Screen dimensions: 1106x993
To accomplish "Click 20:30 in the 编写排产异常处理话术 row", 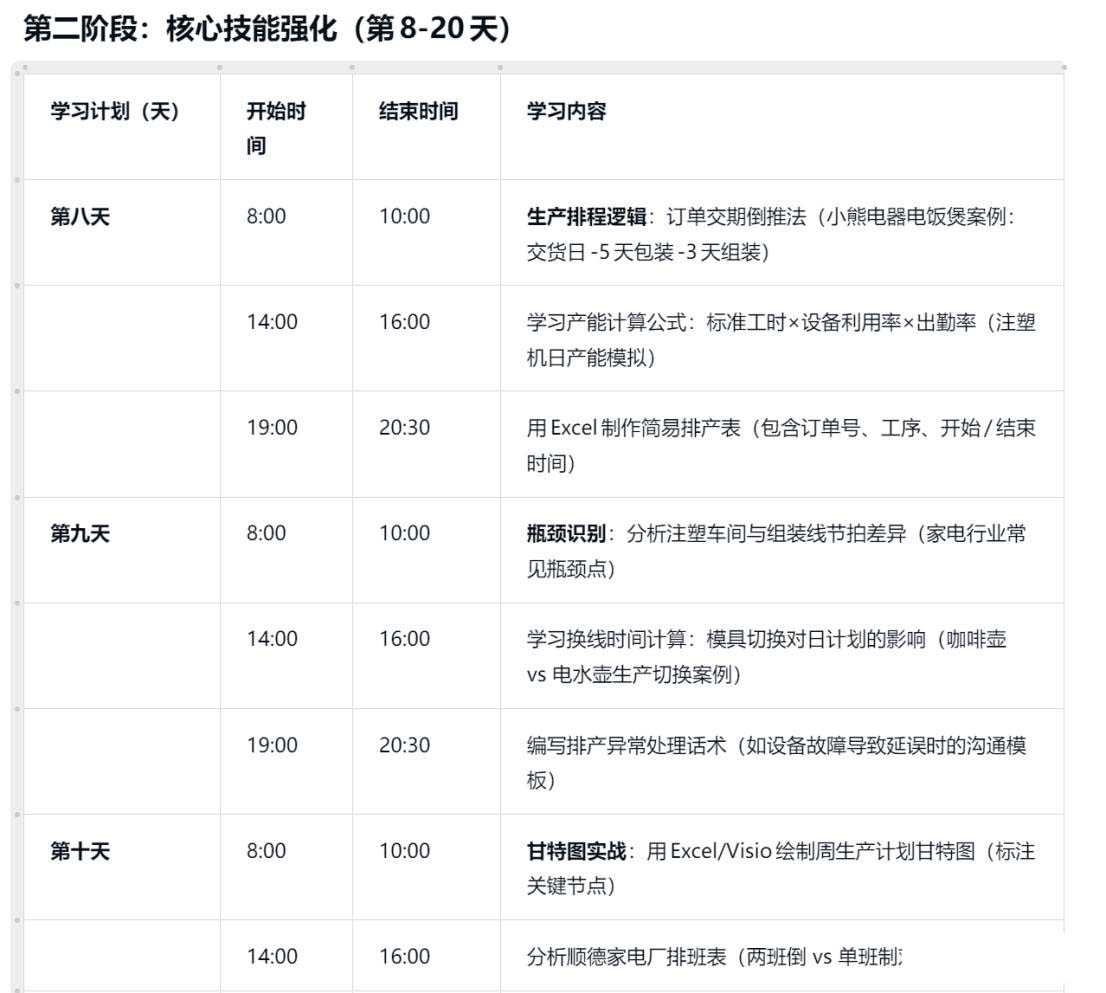I will 404,745.
